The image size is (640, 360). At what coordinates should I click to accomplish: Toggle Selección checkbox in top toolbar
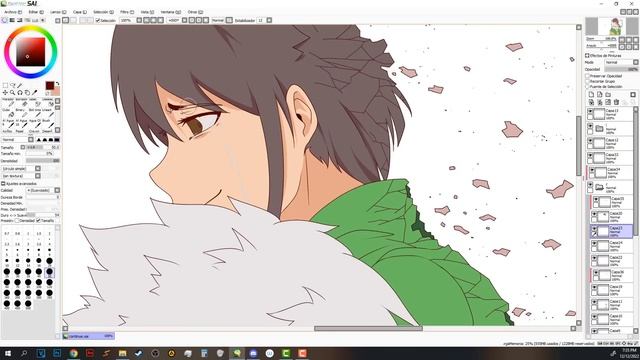[98, 20]
